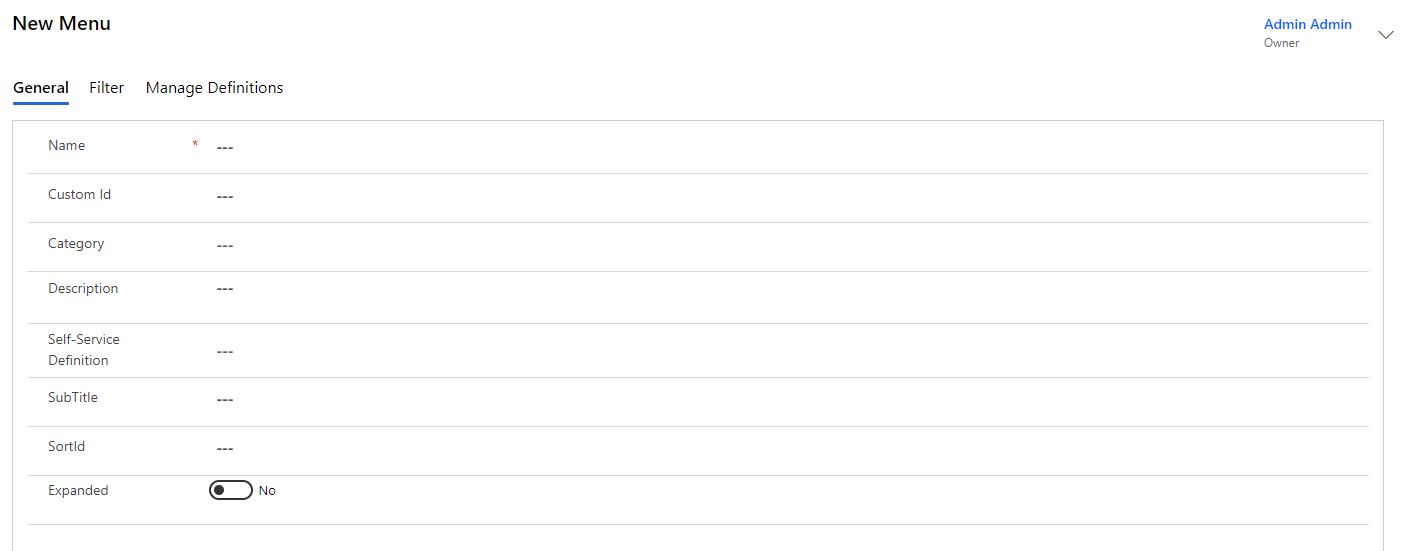The image size is (1412, 551).
Task: Click the red required asterisk by Name
Action: (195, 145)
